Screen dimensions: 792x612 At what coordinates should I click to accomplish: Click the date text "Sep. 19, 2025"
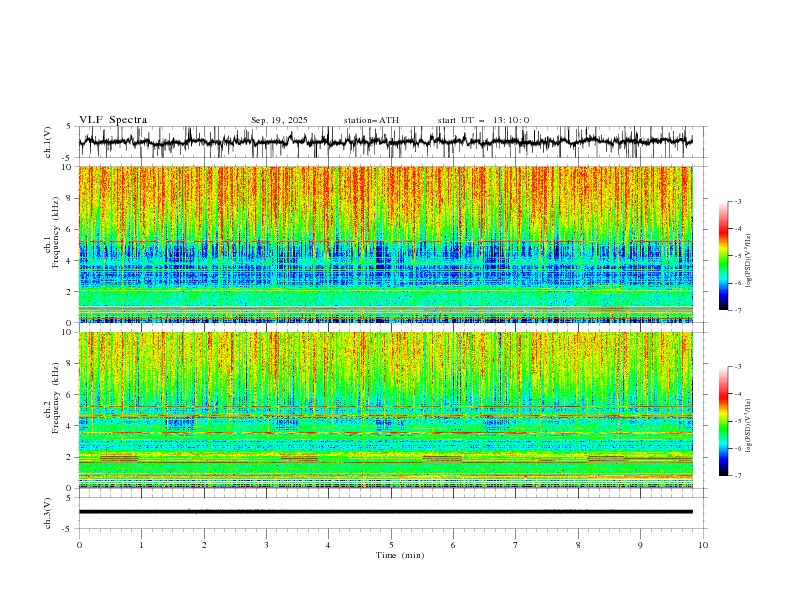[x=279, y=120]
